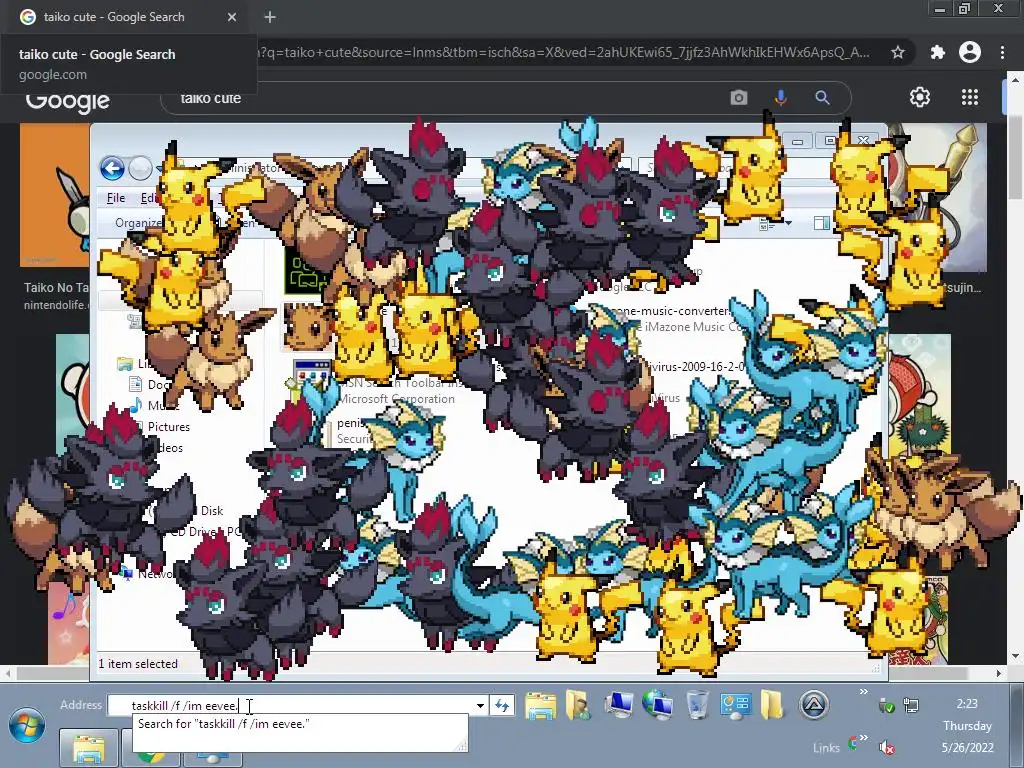
Task: Click the Links toolbar label
Action: click(x=826, y=748)
